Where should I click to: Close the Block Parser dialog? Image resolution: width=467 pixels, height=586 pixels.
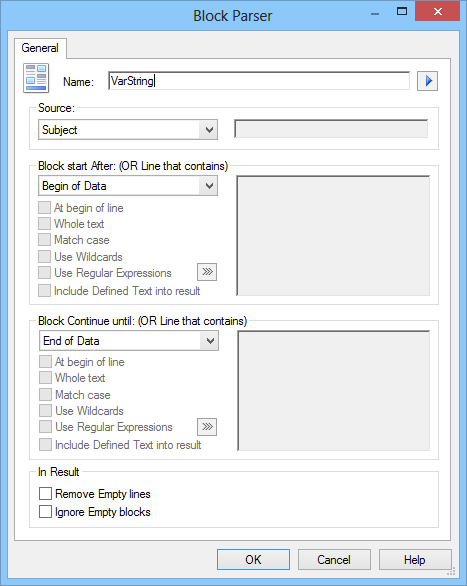(437, 11)
